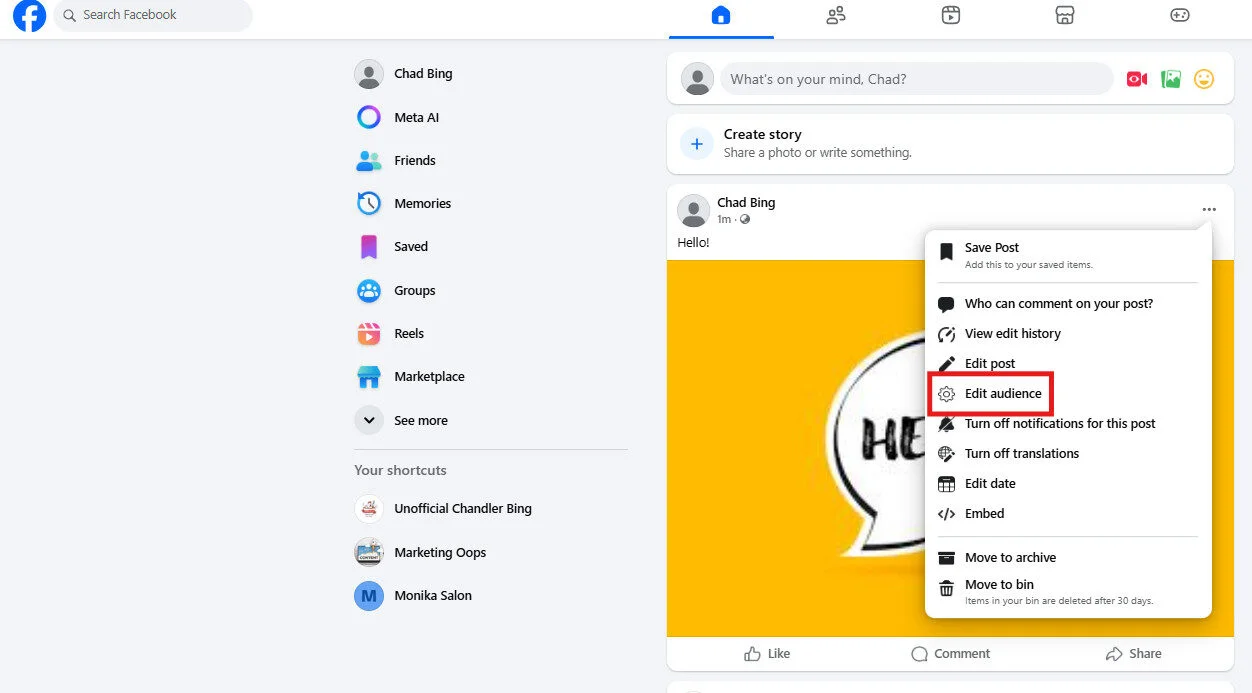This screenshot has height=693, width=1252.
Task: Click the post author's avatar picture
Action: [693, 210]
